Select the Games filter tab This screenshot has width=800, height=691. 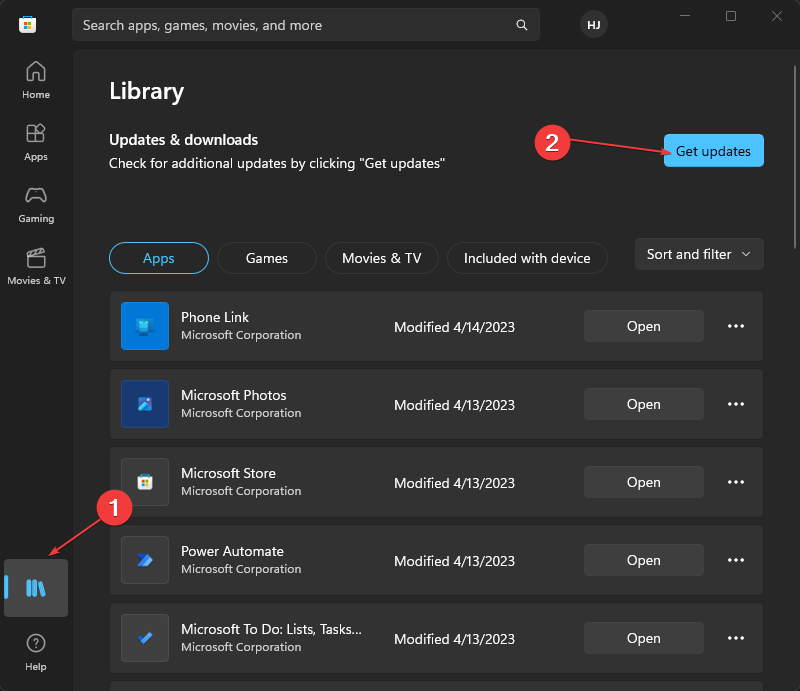coord(267,258)
